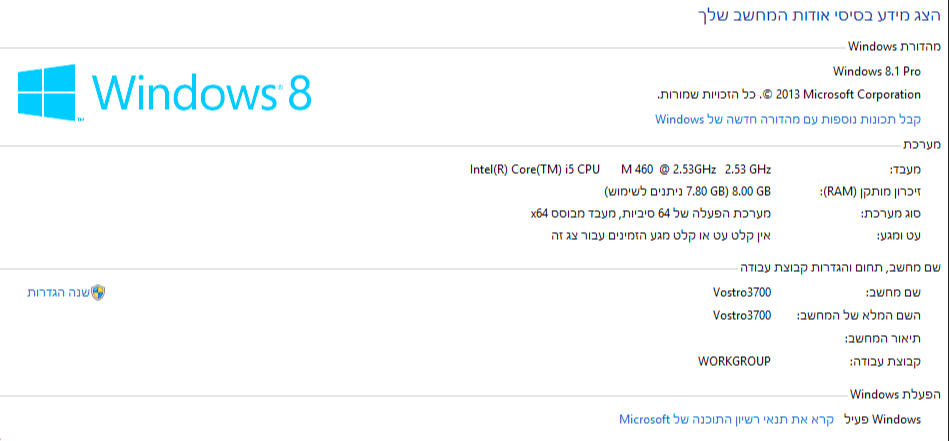Click the Windows 8 wordmark text
Screen dimensions: 949x441
[x=203, y=94]
